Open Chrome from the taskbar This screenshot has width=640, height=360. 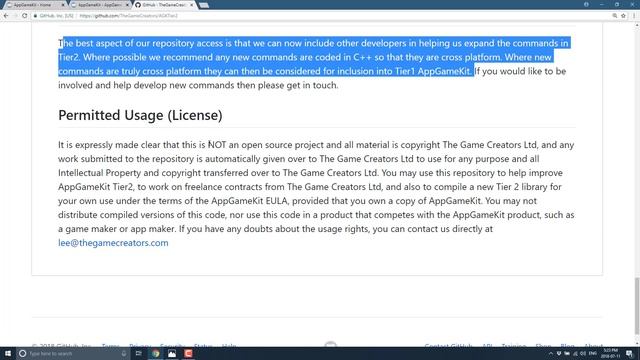tap(156, 353)
